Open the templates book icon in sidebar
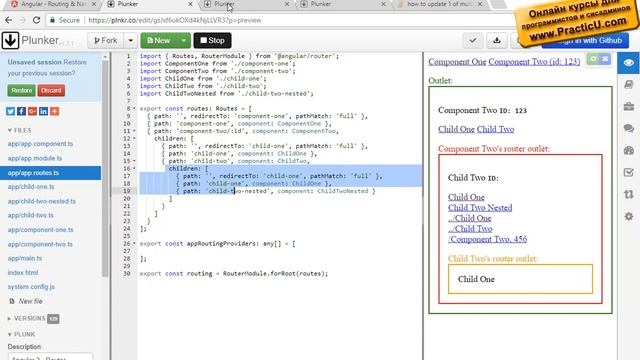This screenshot has height=360, width=640. pyautogui.click(x=629, y=84)
